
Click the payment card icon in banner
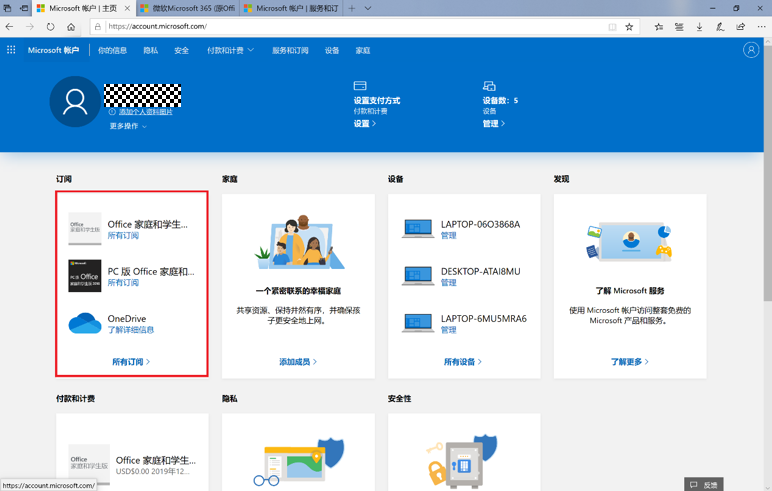(360, 87)
